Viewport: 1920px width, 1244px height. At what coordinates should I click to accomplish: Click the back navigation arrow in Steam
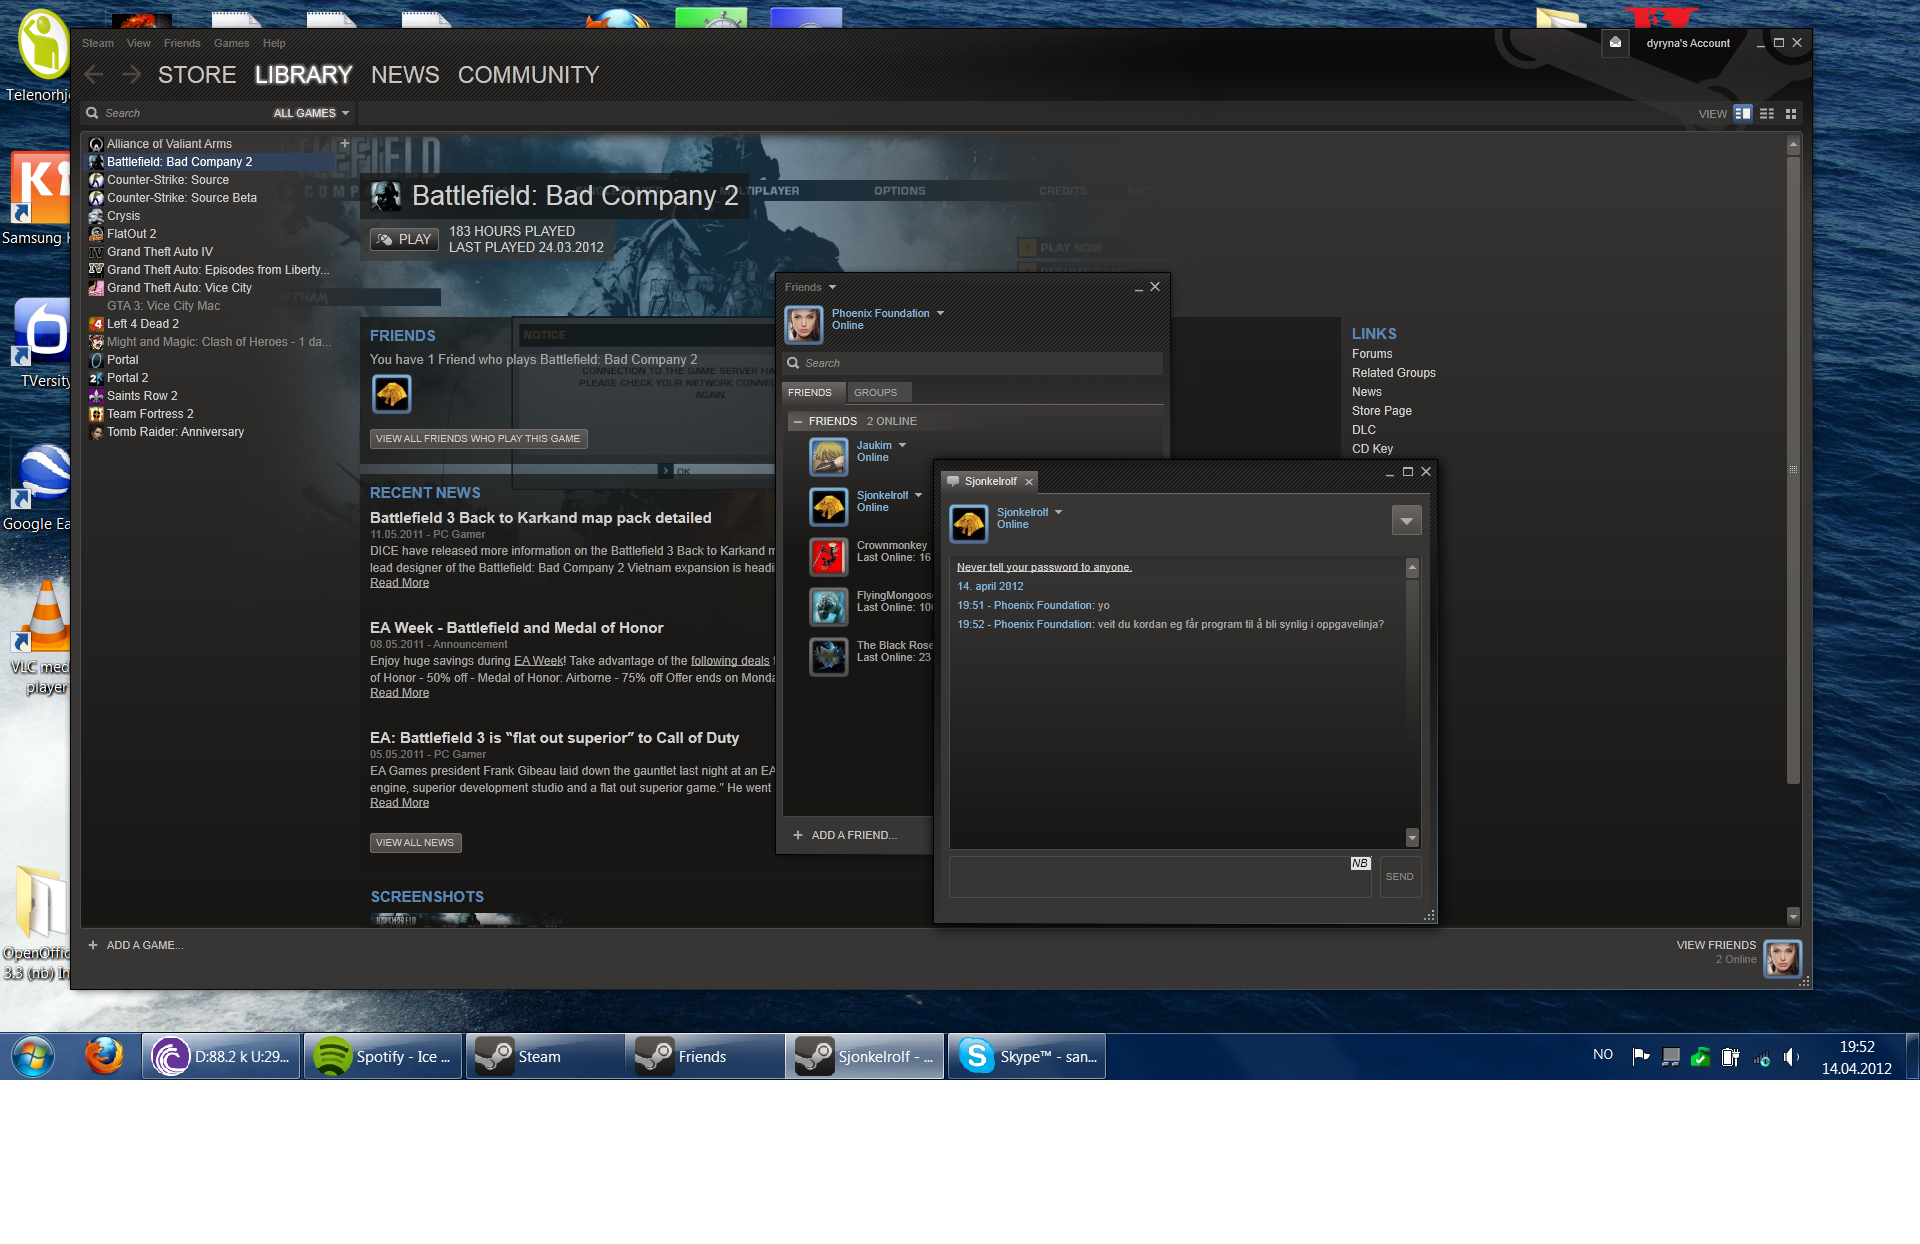[x=95, y=75]
